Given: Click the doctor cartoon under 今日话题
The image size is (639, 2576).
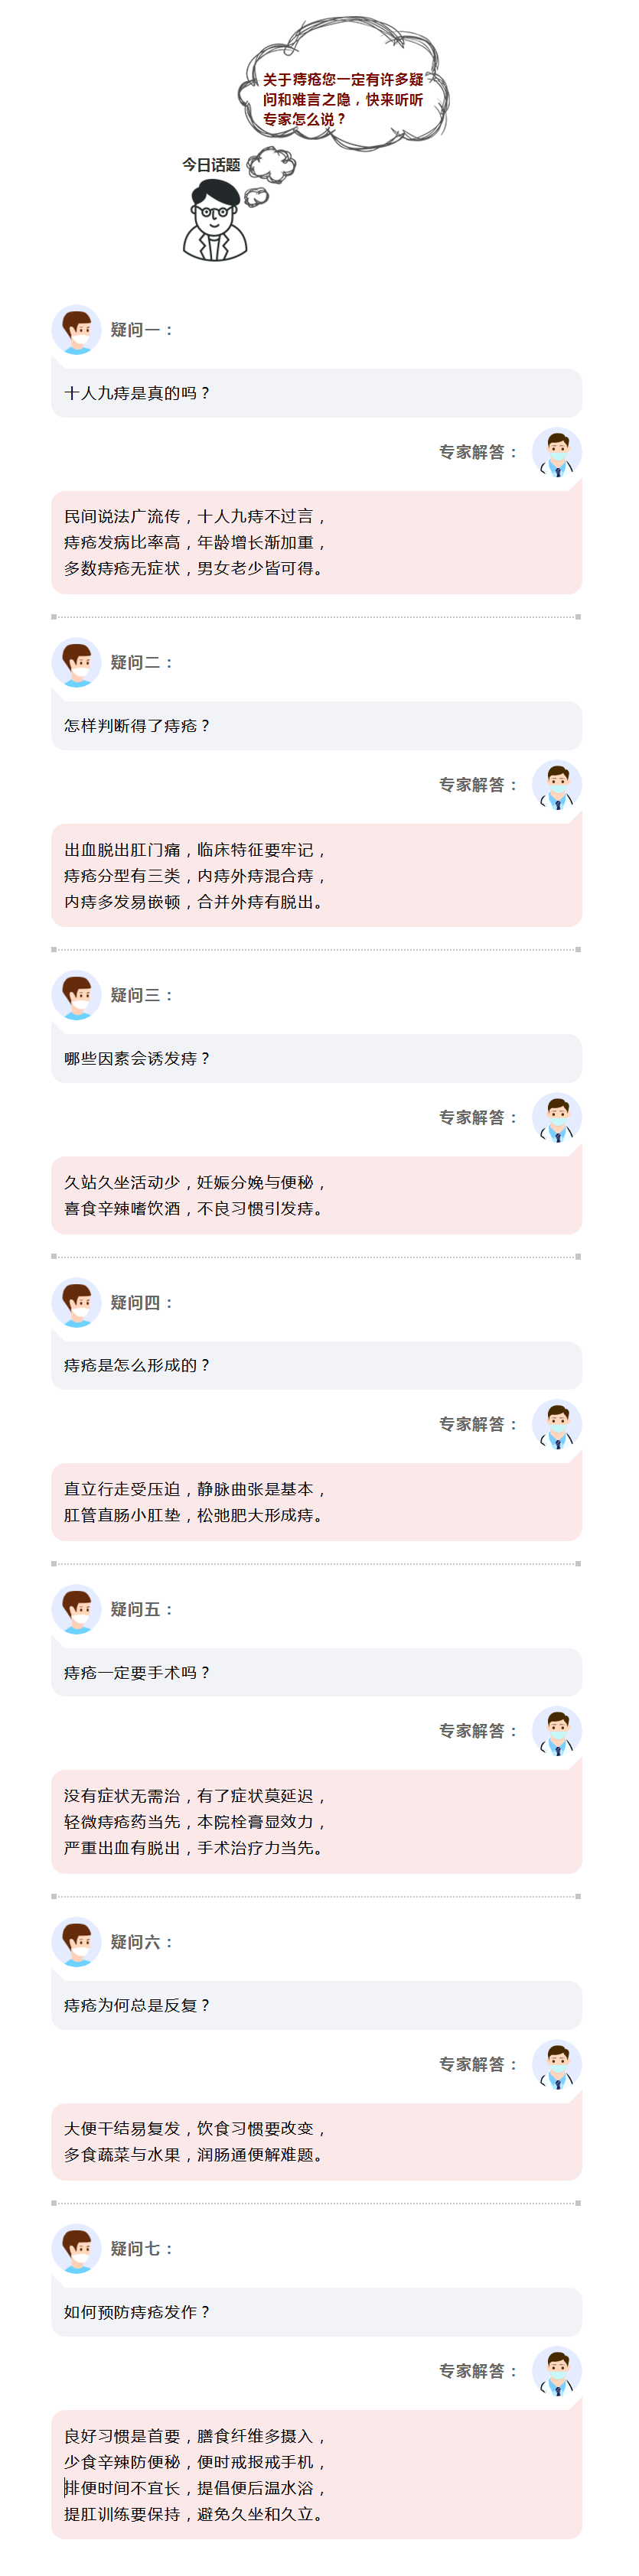Looking at the screenshot, I should click(x=215, y=222).
